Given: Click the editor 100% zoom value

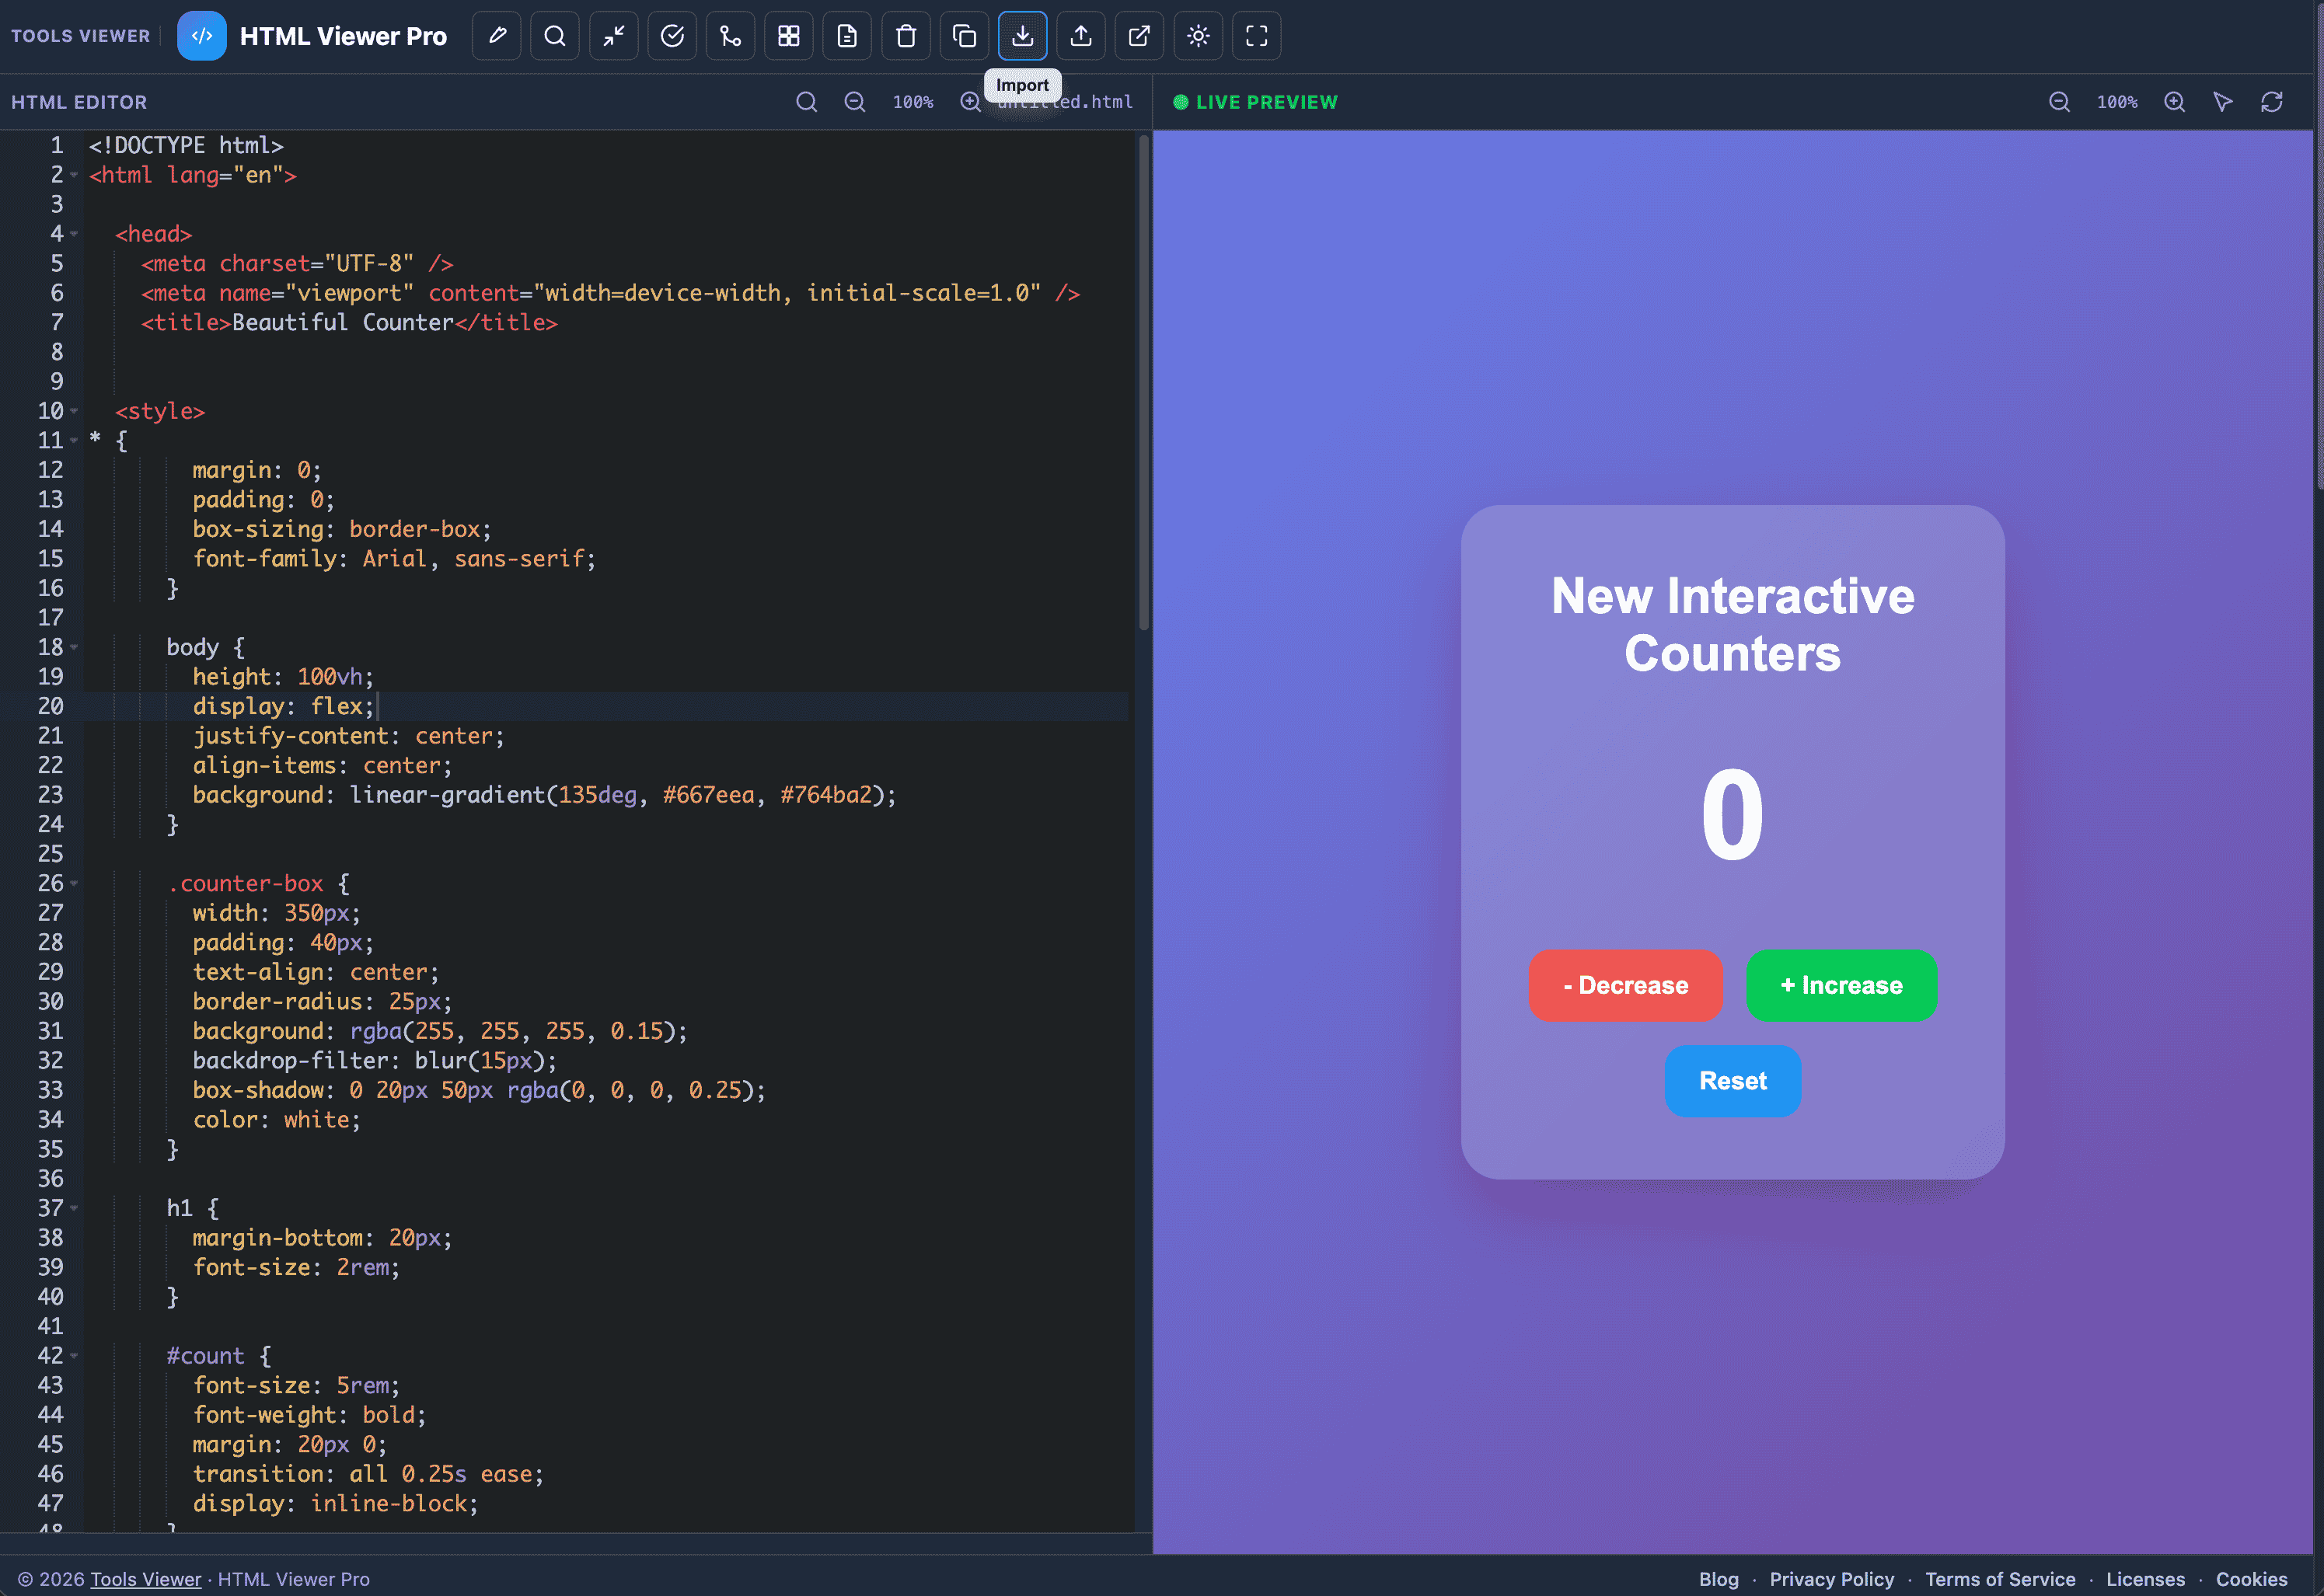Looking at the screenshot, I should [x=913, y=102].
